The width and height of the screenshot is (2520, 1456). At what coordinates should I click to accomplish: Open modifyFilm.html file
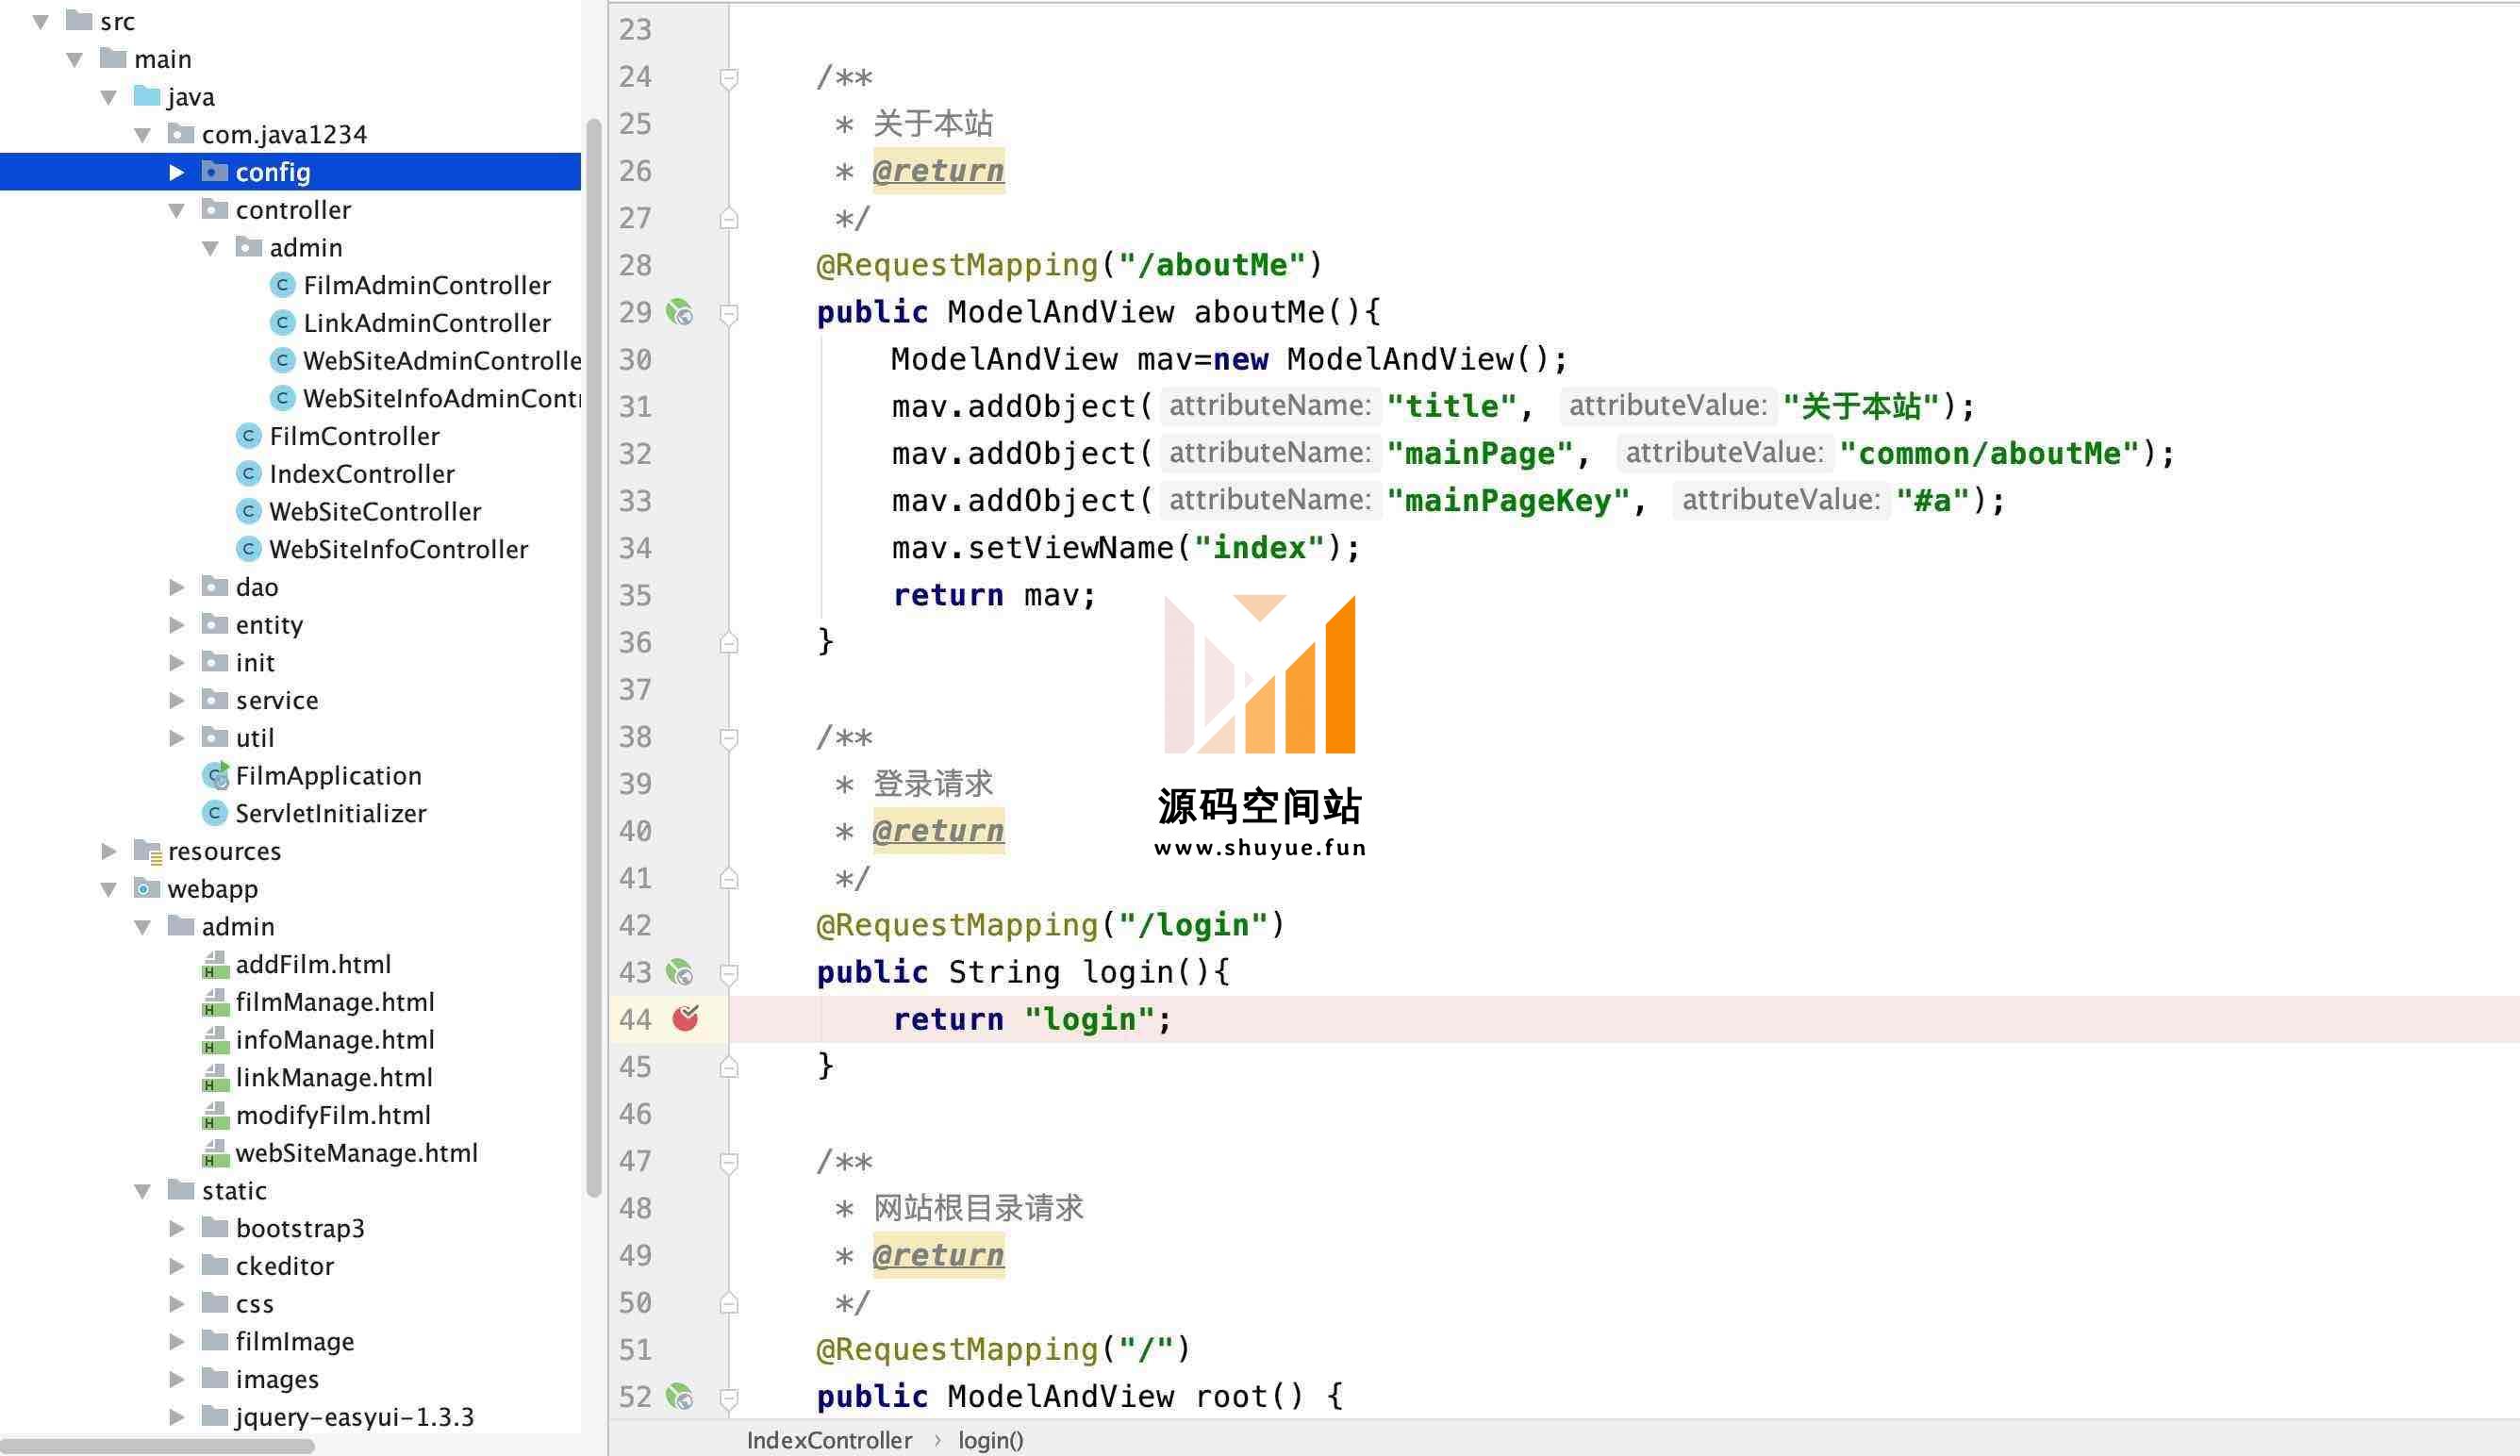point(316,1115)
